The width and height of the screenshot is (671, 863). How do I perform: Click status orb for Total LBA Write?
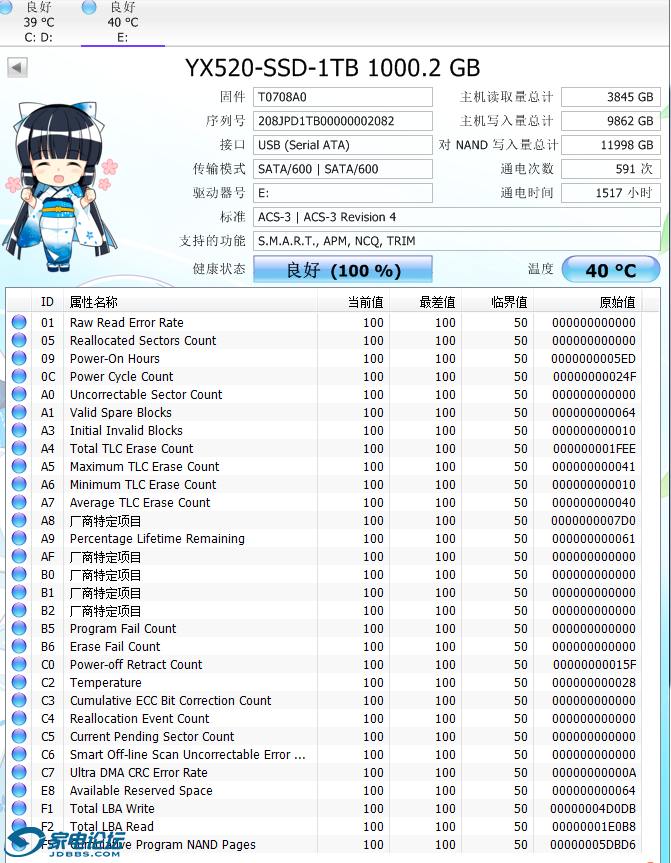click(x=19, y=808)
